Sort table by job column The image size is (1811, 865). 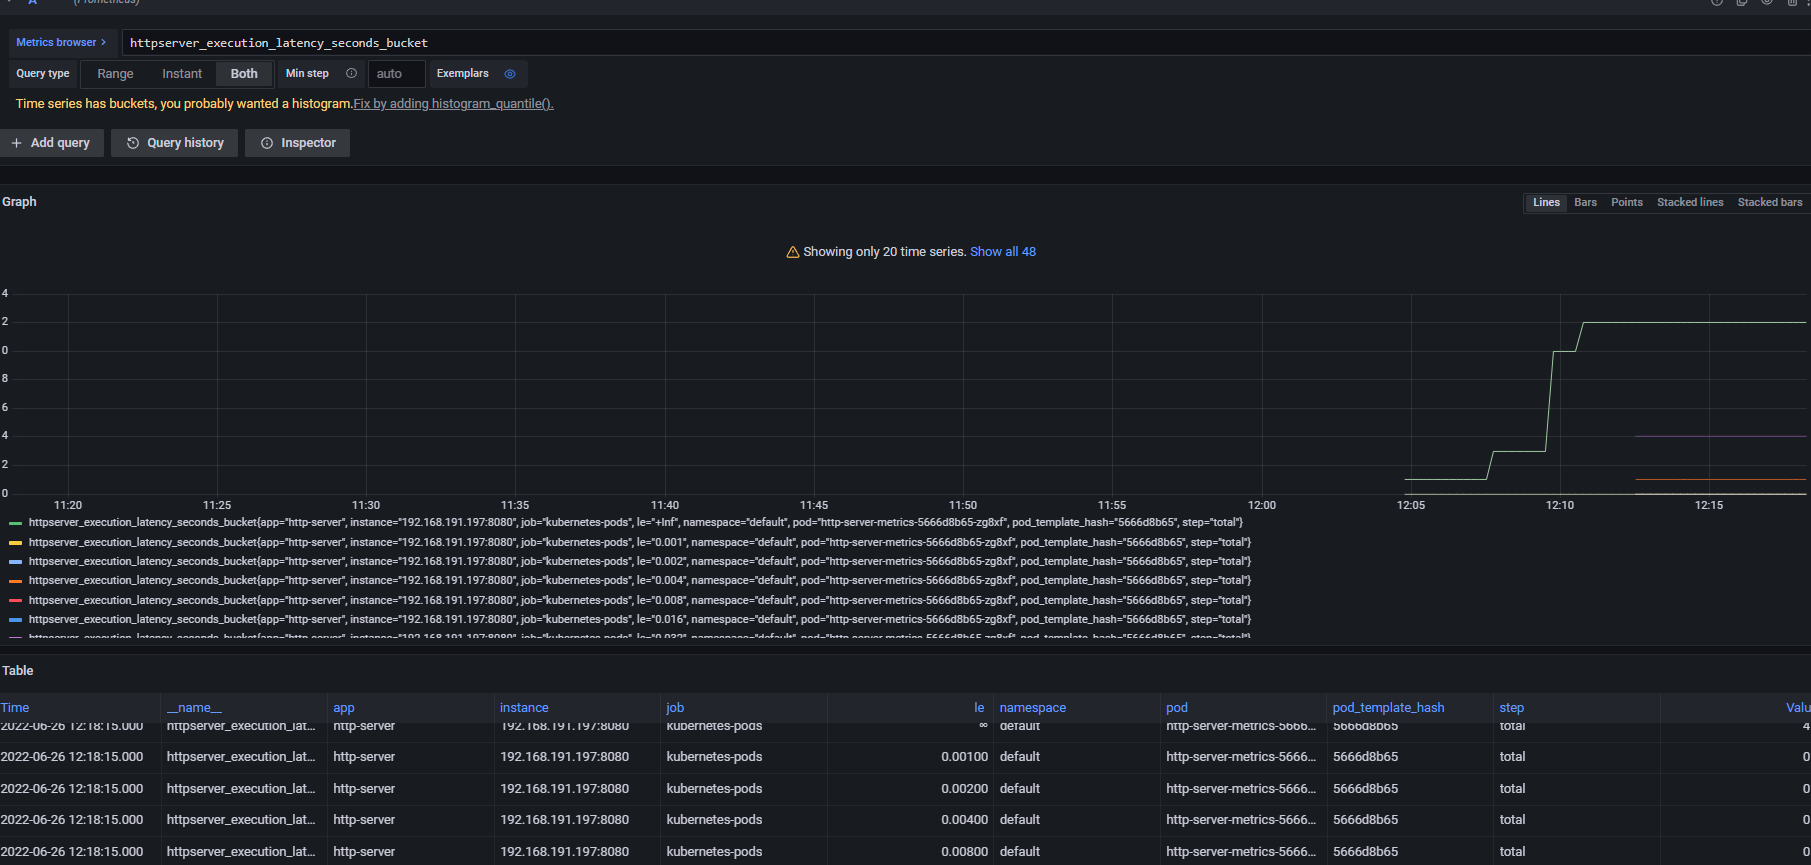tap(675, 708)
